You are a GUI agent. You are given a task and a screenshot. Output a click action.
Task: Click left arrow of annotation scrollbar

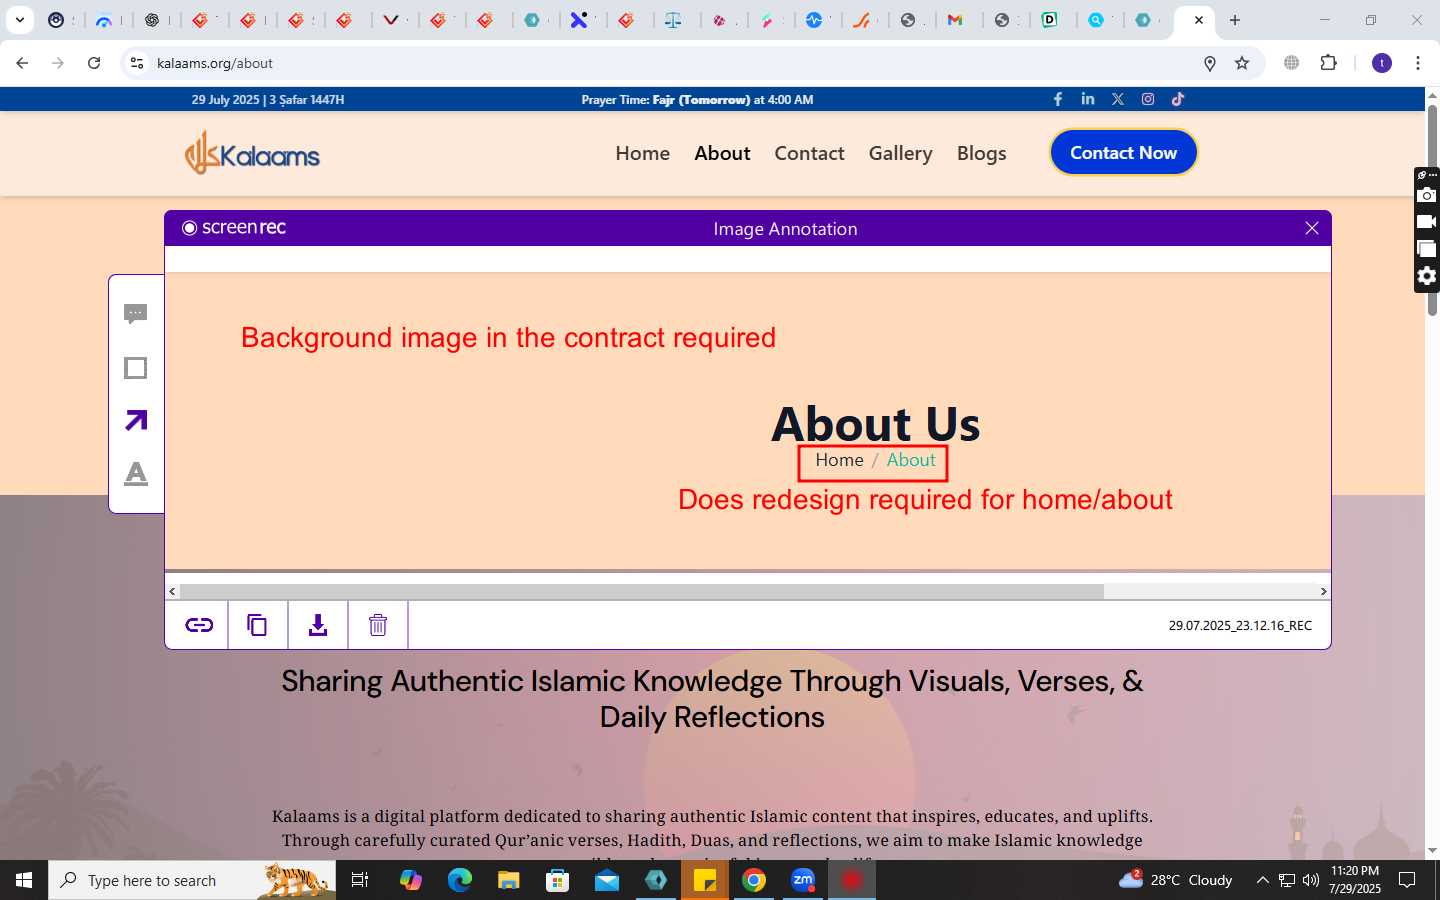coord(172,591)
